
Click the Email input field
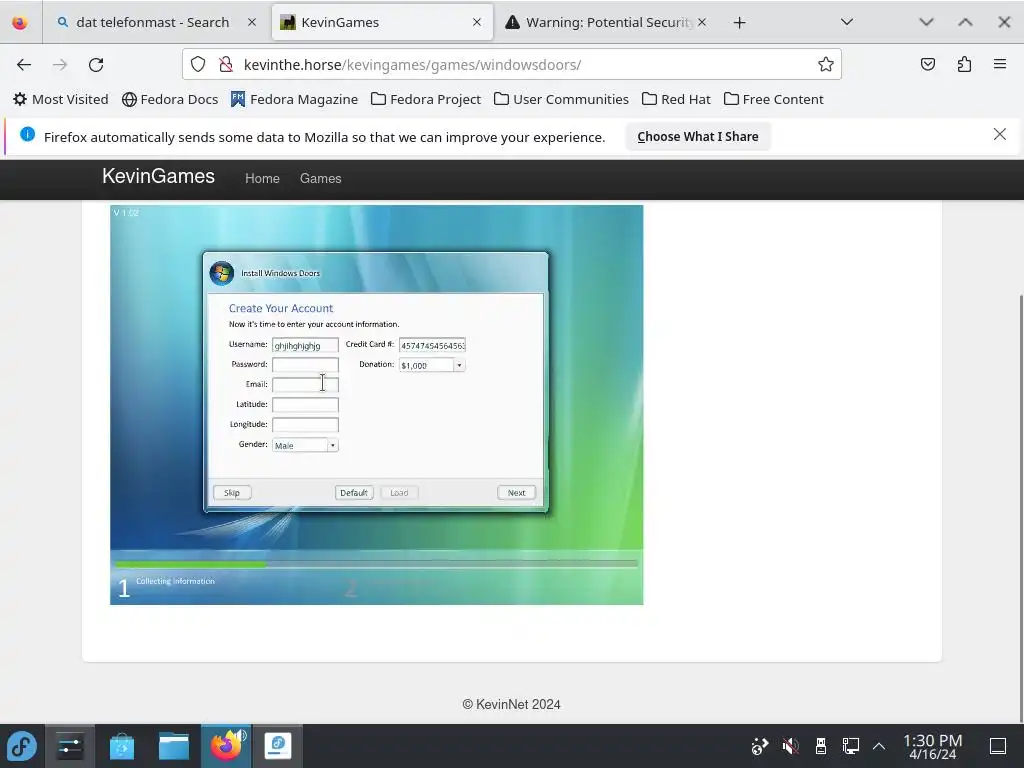point(305,385)
